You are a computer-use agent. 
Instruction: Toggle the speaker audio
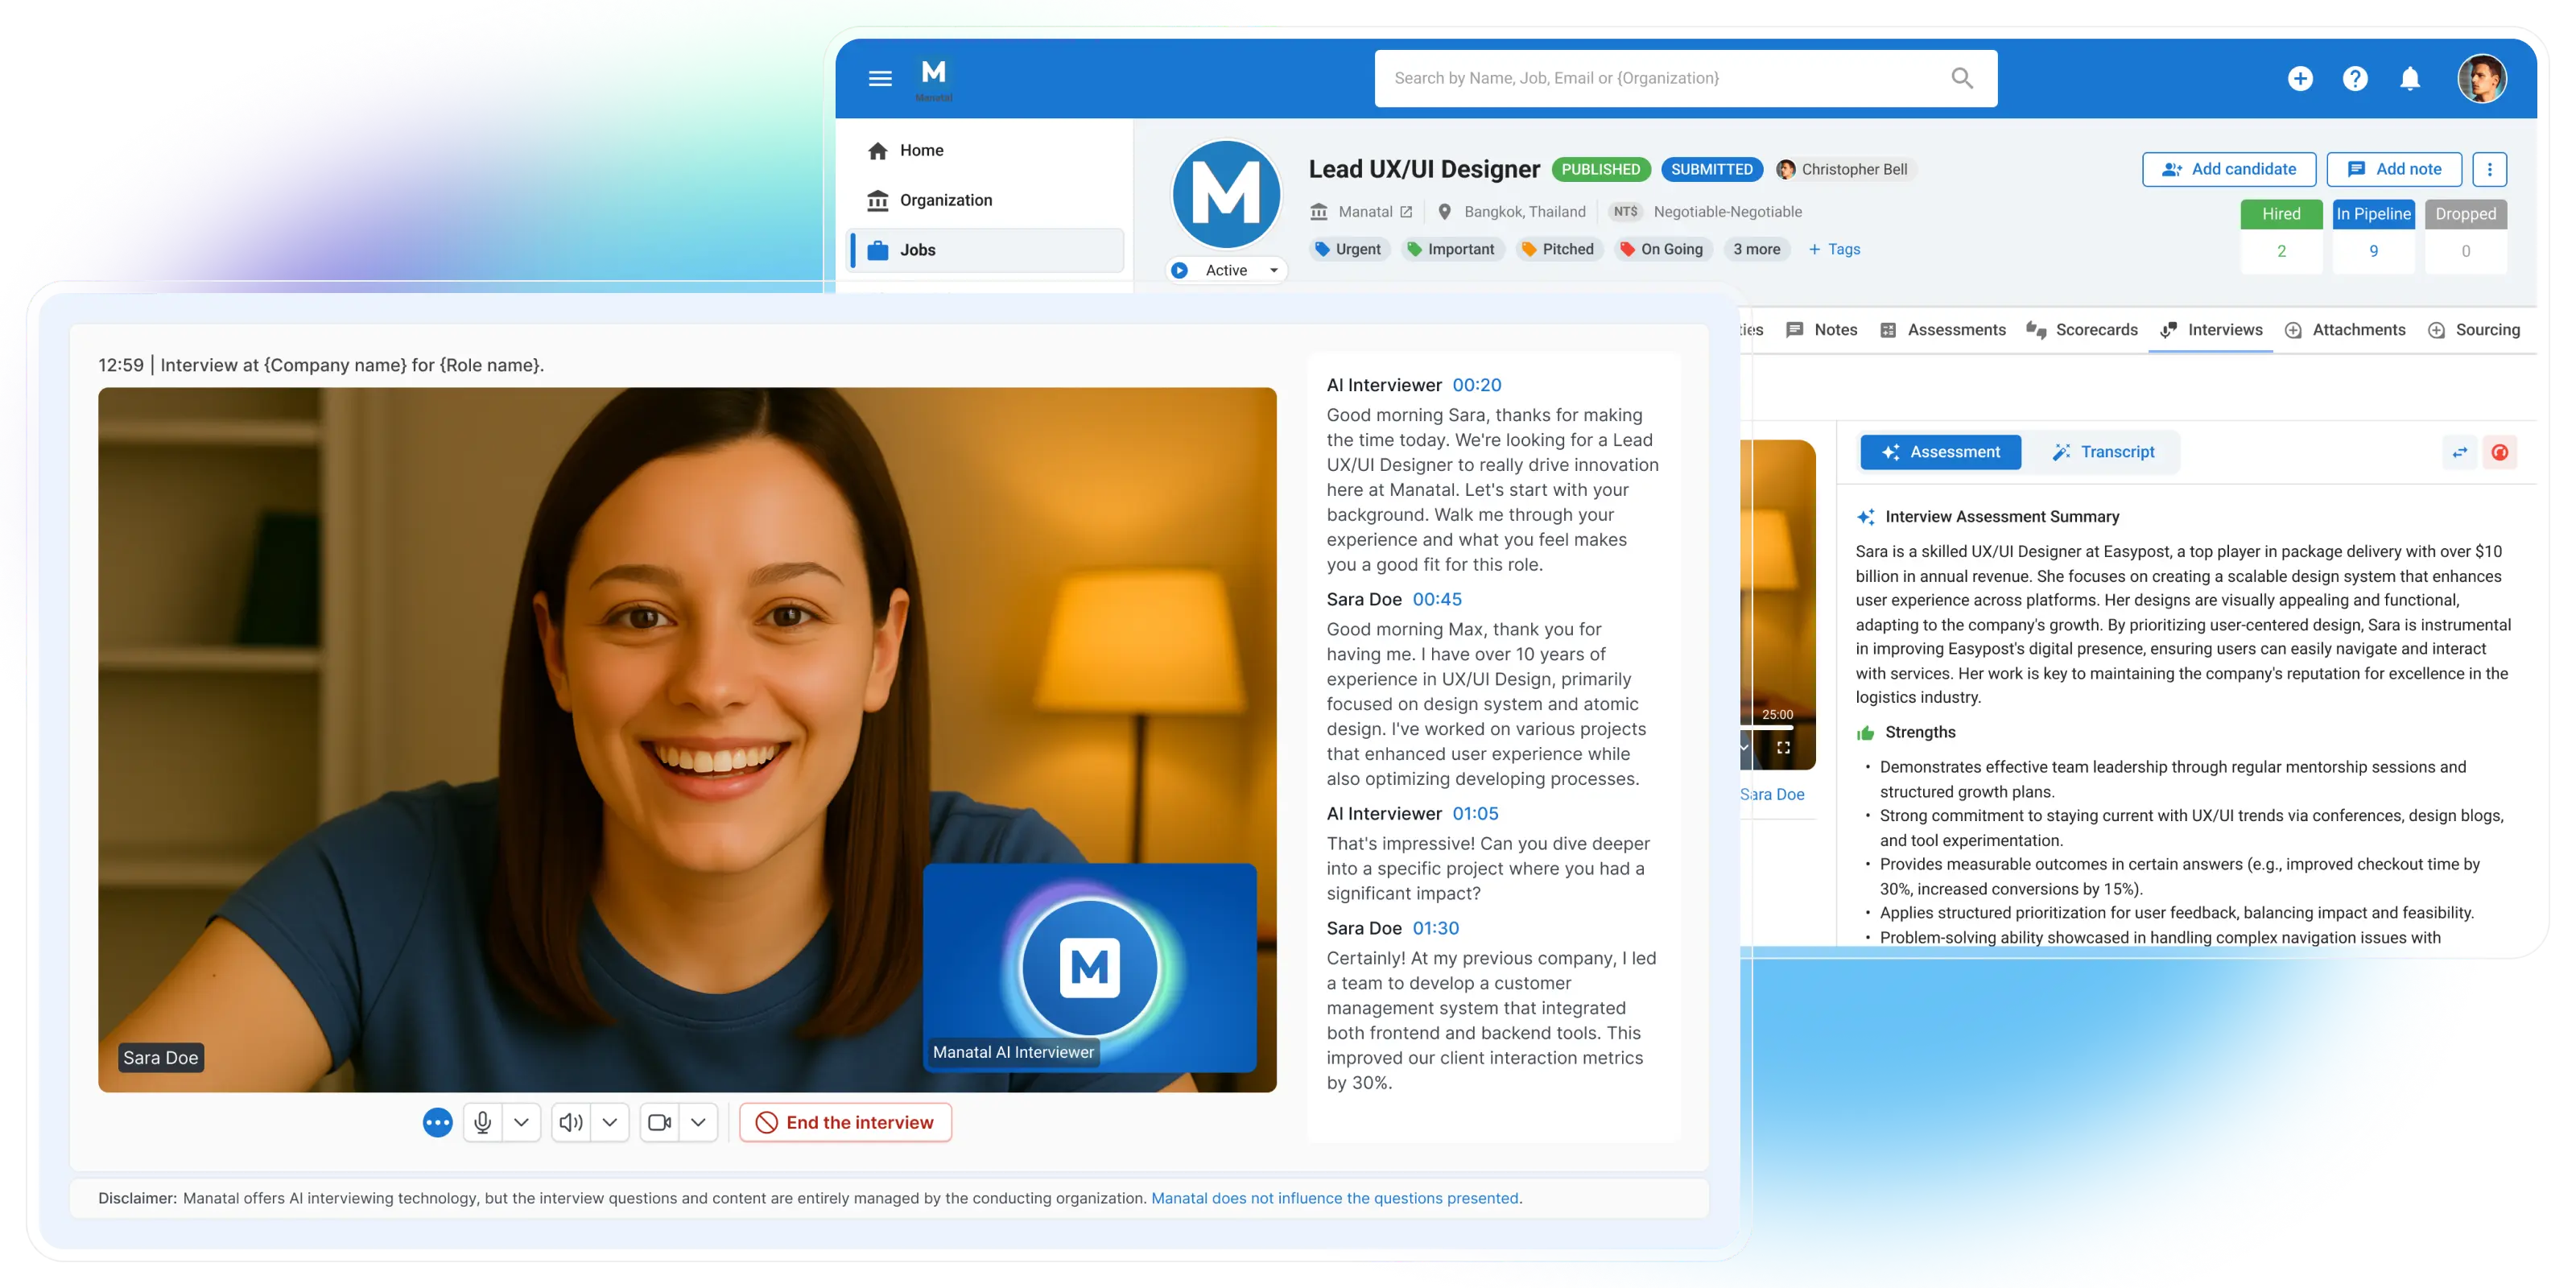click(571, 1122)
